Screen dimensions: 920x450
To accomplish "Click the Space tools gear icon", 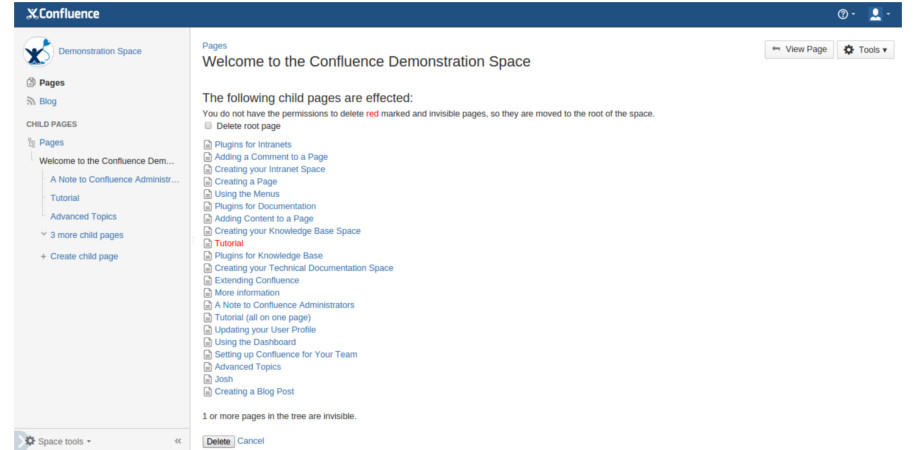I will [x=30, y=441].
